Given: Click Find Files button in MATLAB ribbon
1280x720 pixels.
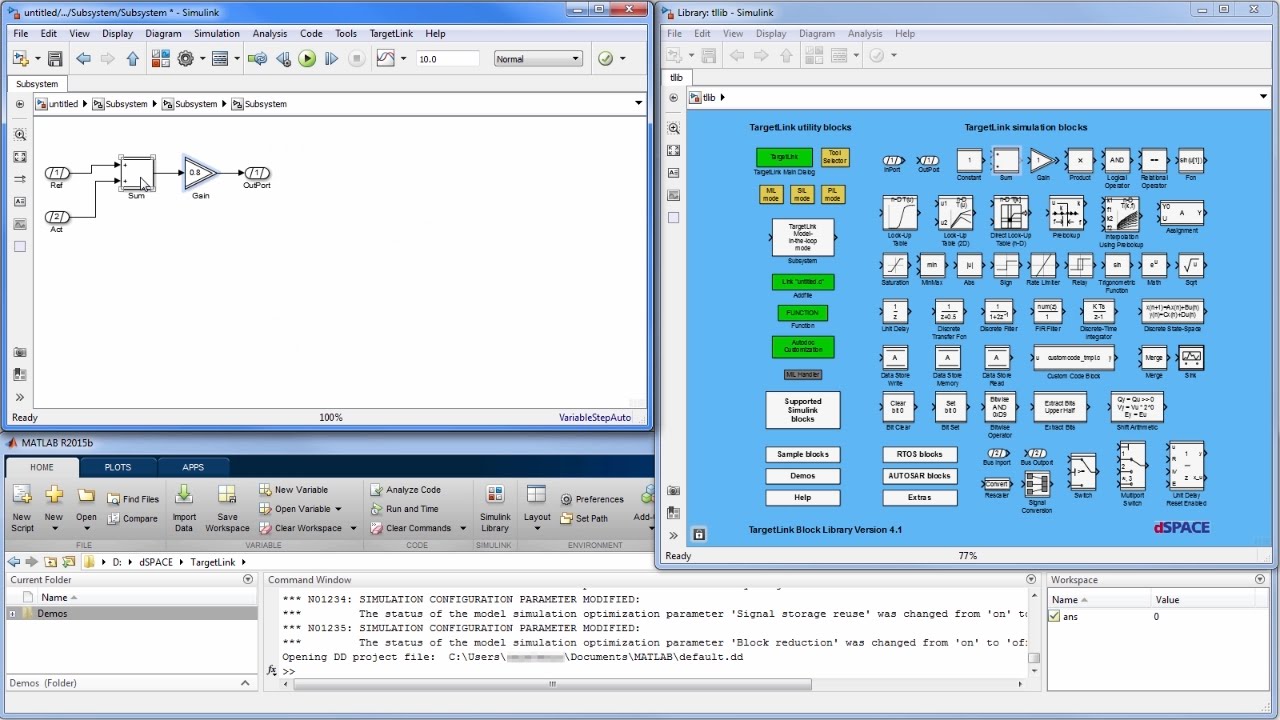Looking at the screenshot, I should tap(133, 499).
